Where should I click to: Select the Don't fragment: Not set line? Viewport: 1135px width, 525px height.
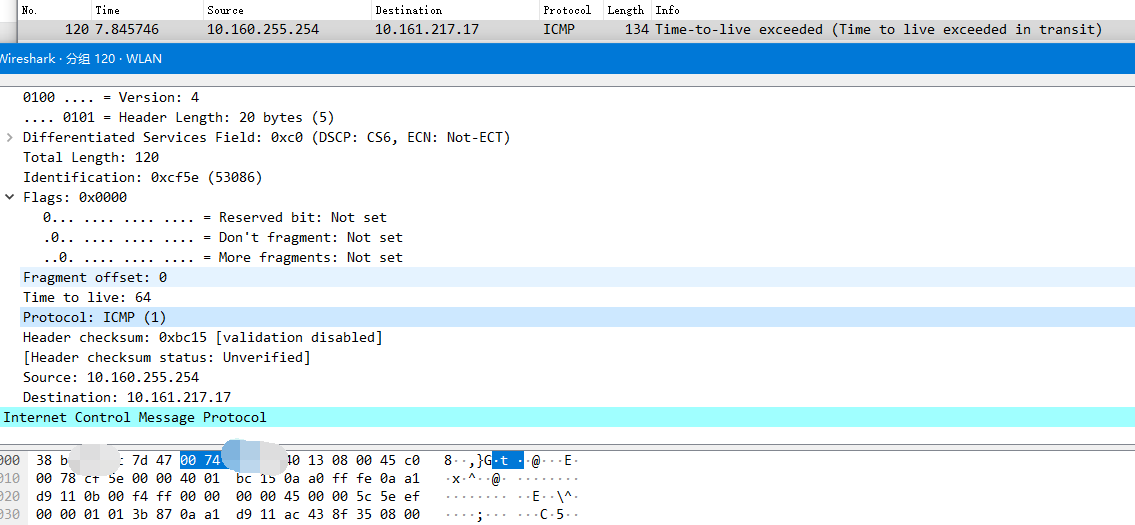click(222, 237)
